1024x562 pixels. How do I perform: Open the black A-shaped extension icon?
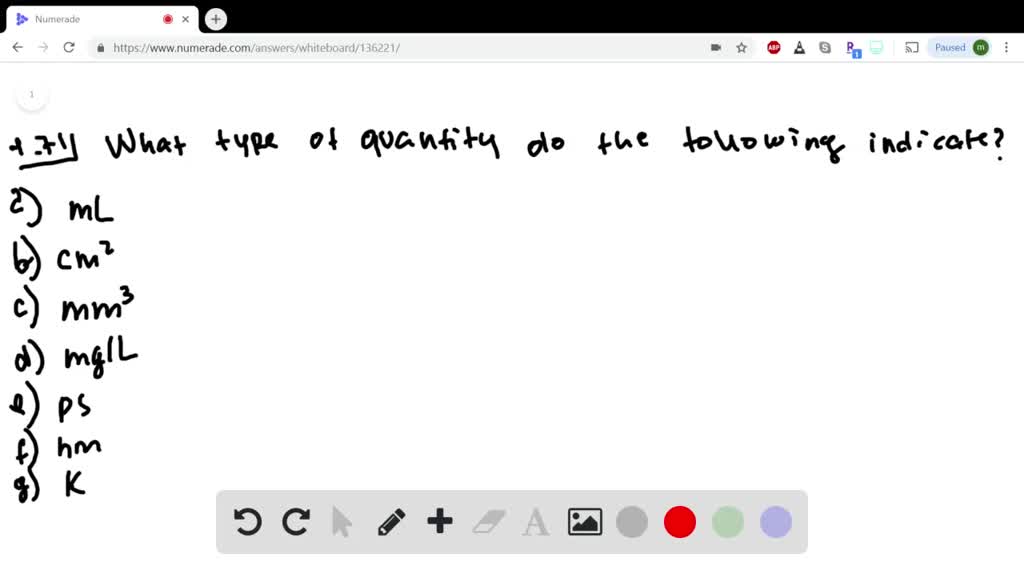coord(799,48)
